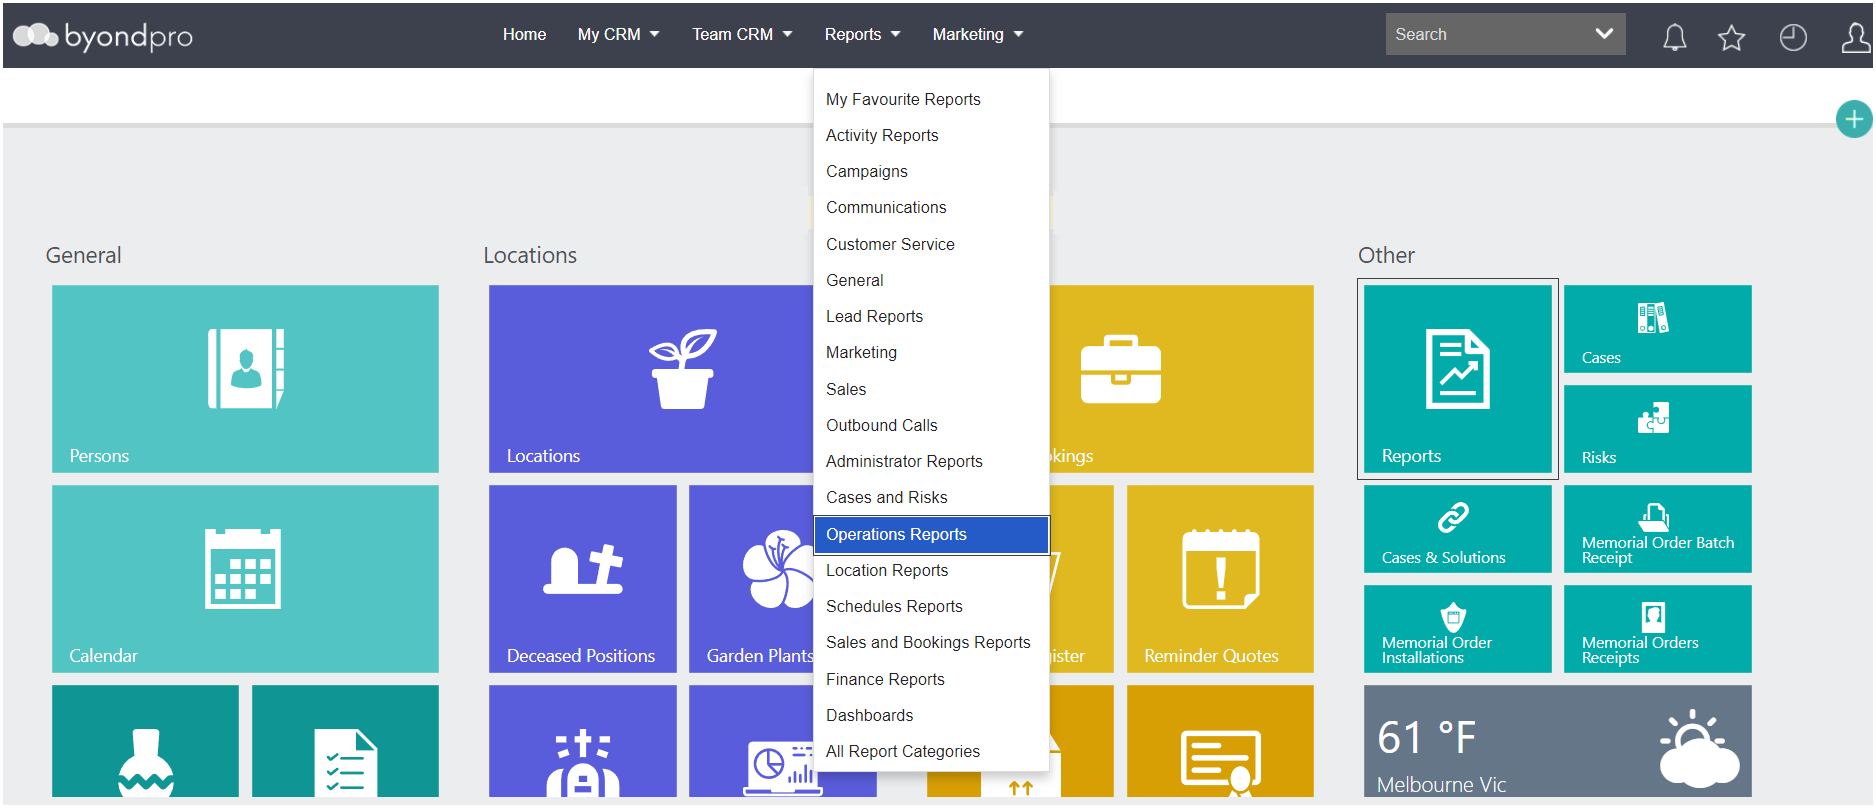Open Memorial Orders Receipts tile
The image size is (1876, 808).
click(x=1658, y=629)
